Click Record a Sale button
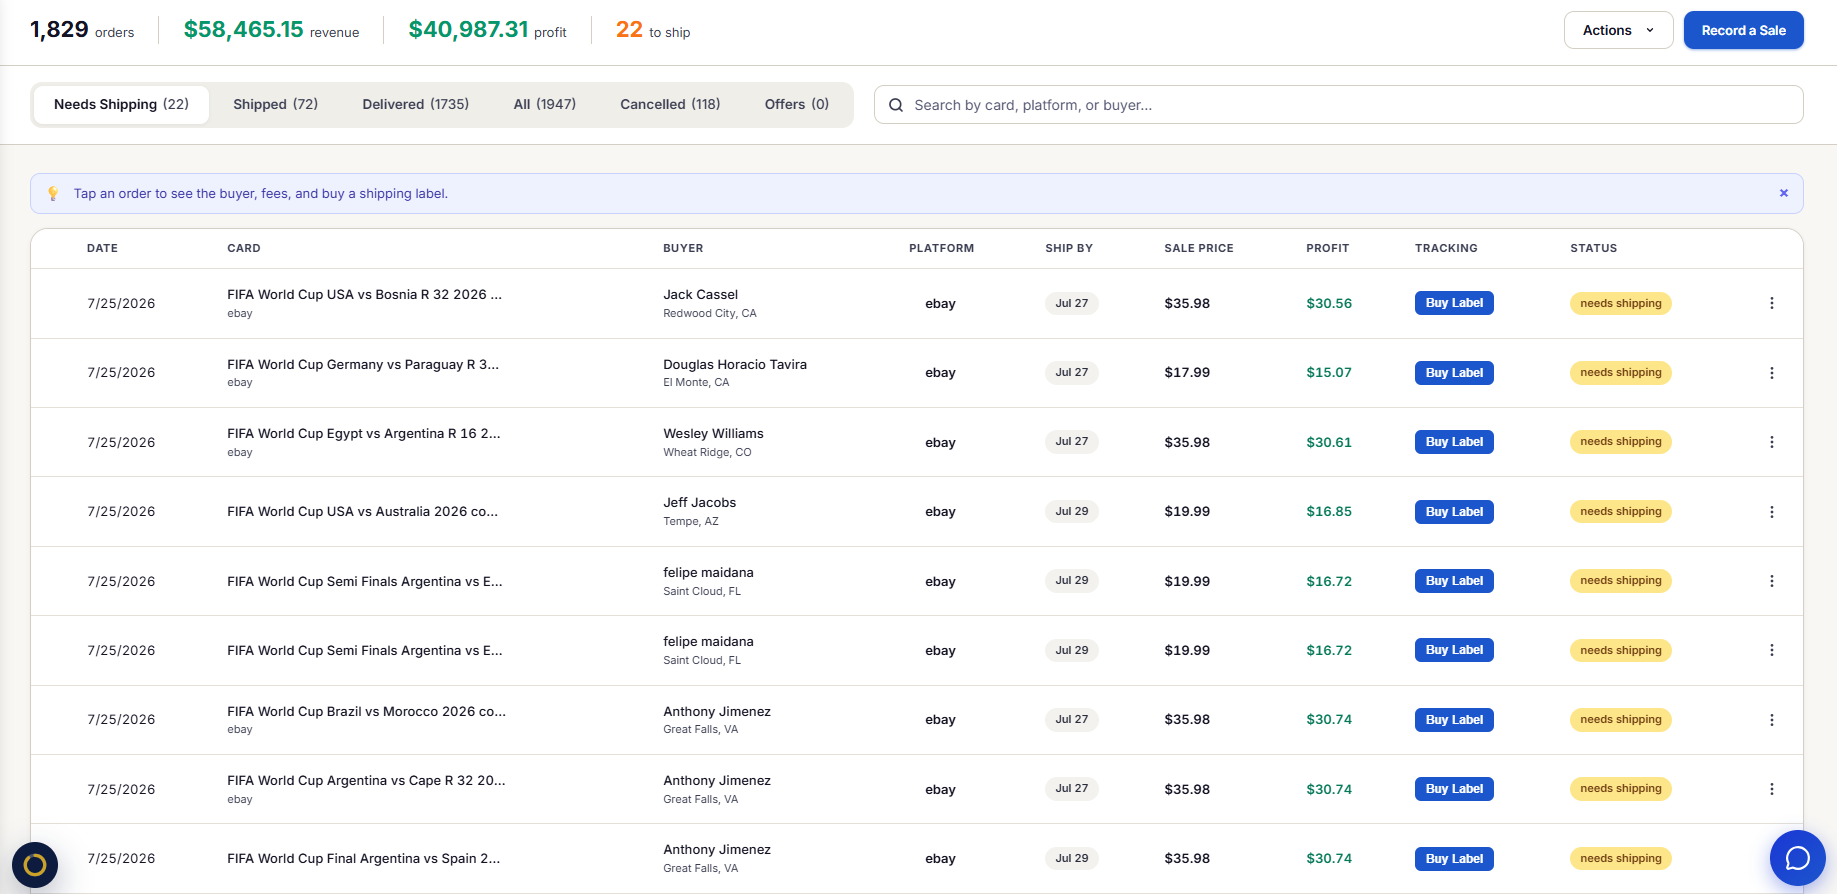This screenshot has width=1837, height=894. coord(1743,30)
